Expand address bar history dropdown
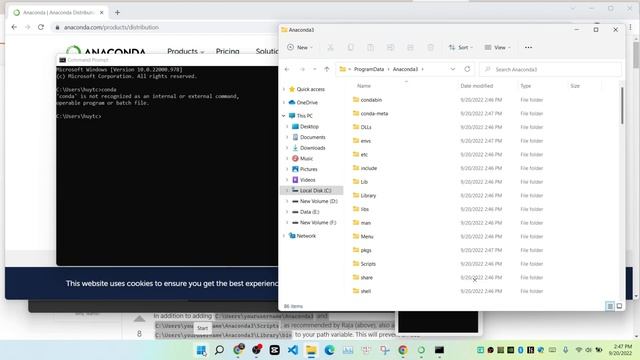The image size is (640, 360). tap(453, 69)
